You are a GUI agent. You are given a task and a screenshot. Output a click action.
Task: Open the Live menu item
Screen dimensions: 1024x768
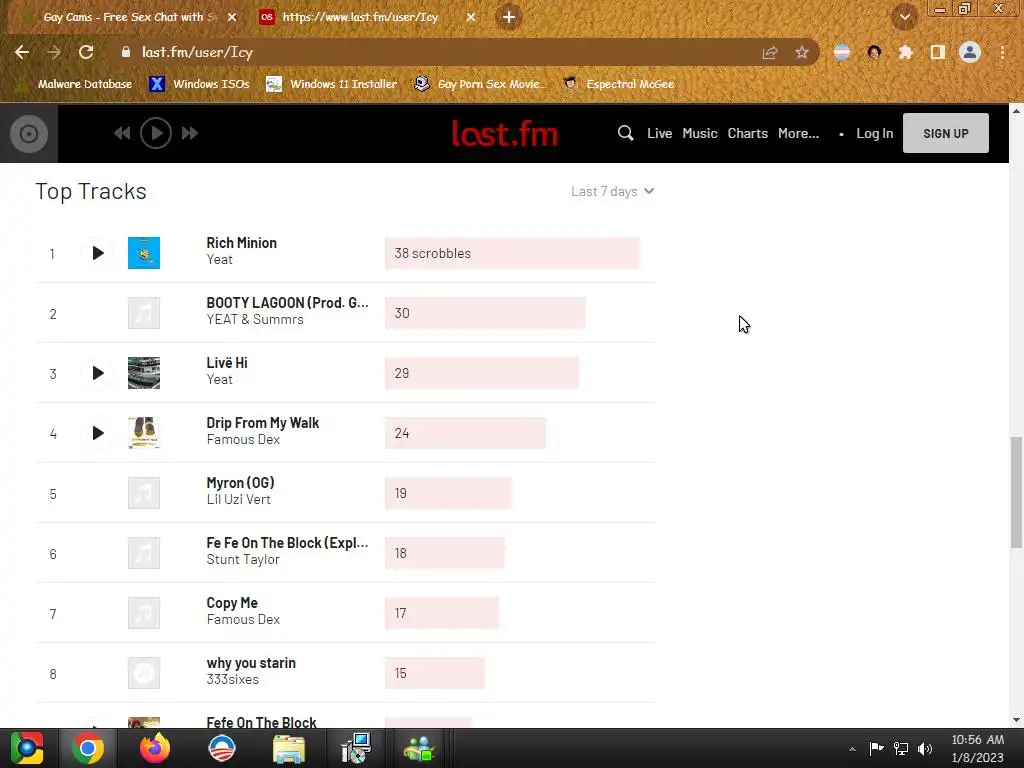(660, 133)
